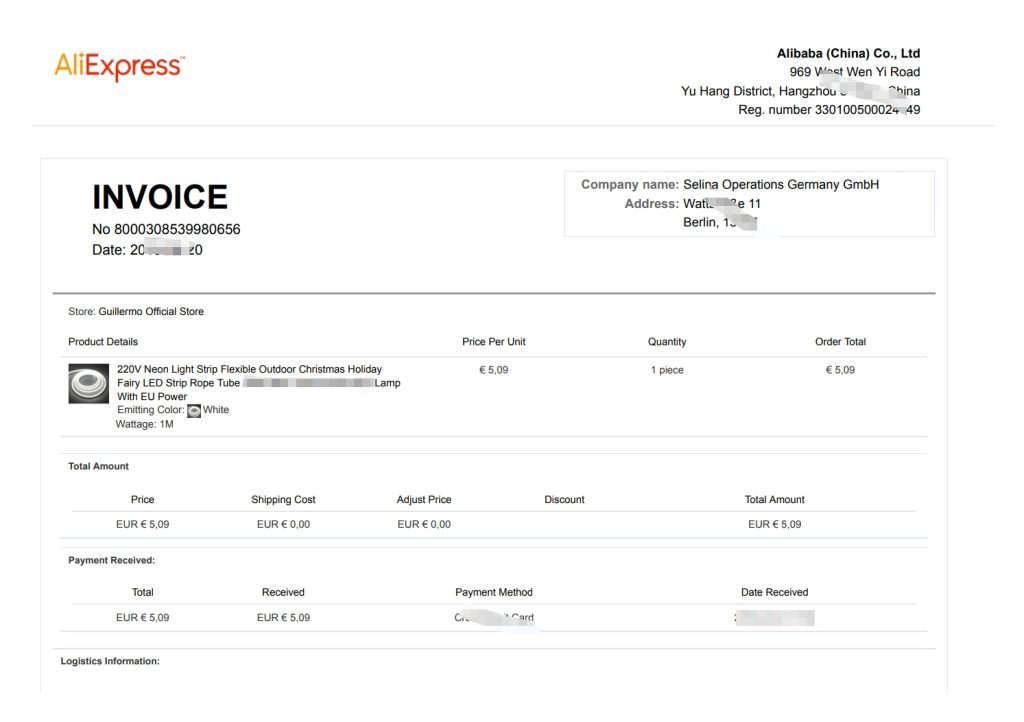Screen dimensions: 1024x722
Task: Select the Received value EUR € 5,09
Action: click(283, 618)
